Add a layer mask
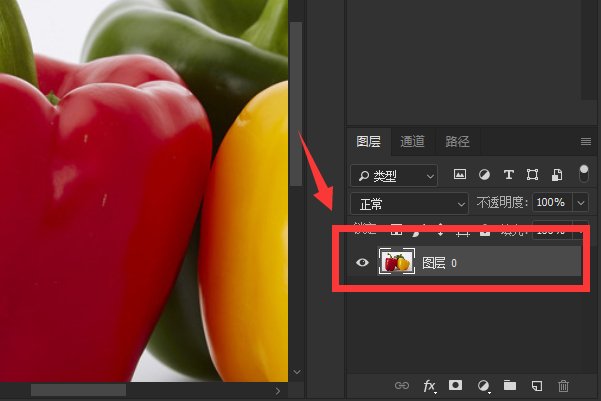 coord(456,385)
